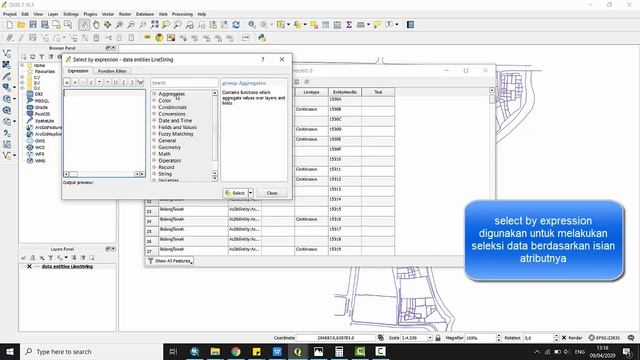Open the Processing menu
The width and height of the screenshot is (640, 360).
182,14
